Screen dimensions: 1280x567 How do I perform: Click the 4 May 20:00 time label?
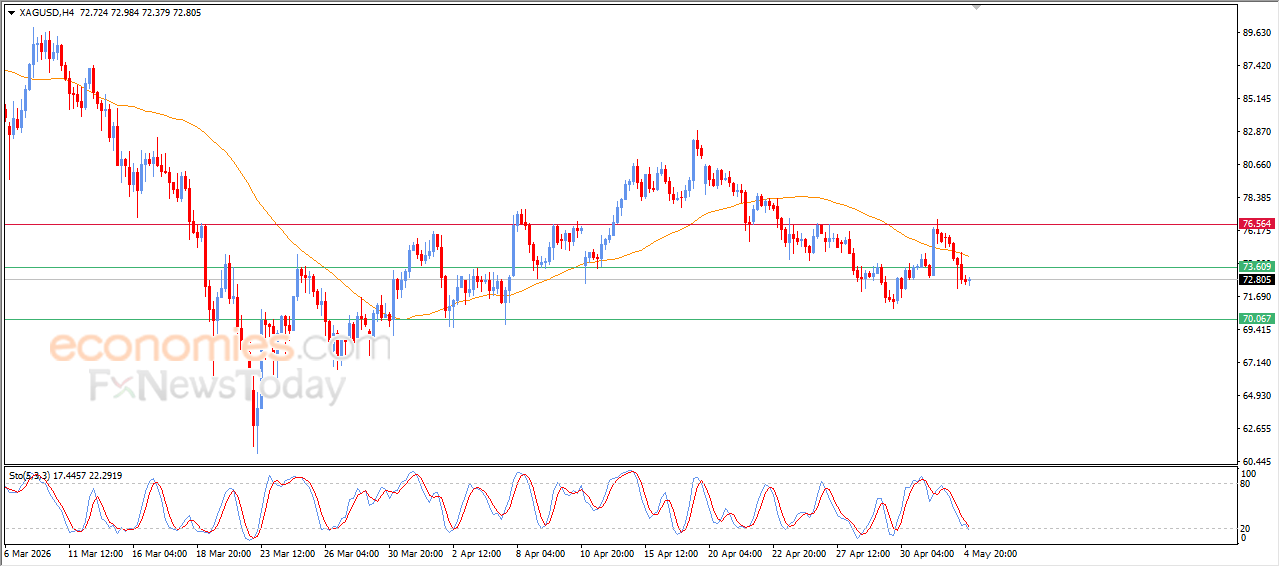click(x=991, y=553)
